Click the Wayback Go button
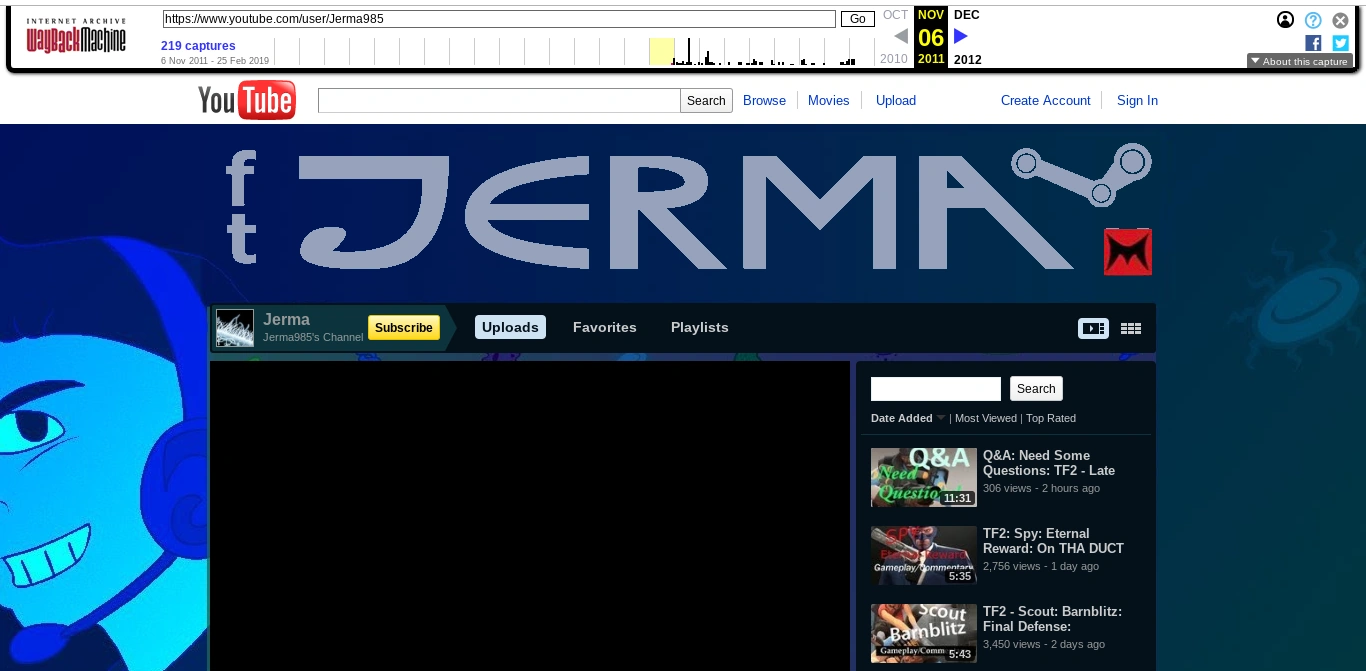This screenshot has width=1366, height=672. pos(858,19)
